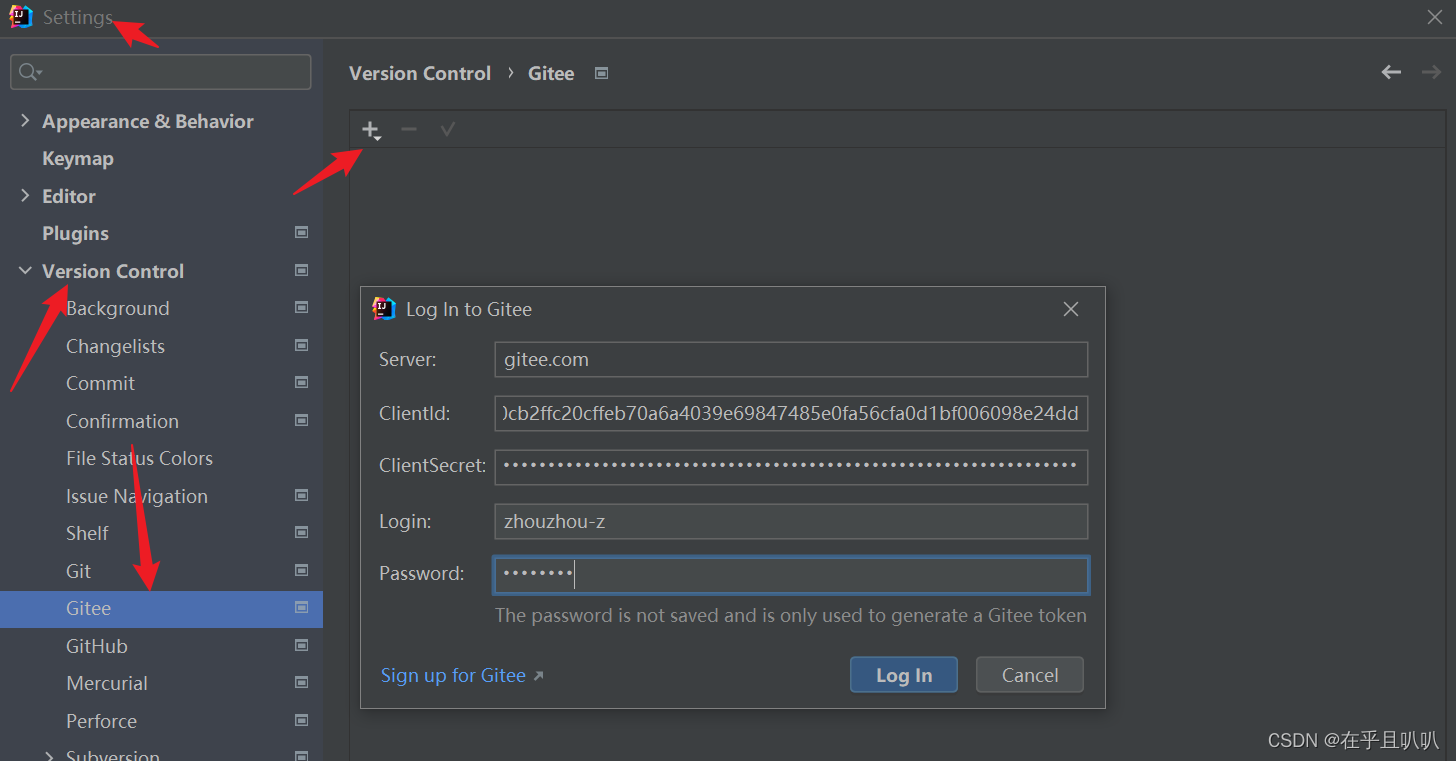1456x761 pixels.
Task: Open File Status Colors settings
Action: 139,458
